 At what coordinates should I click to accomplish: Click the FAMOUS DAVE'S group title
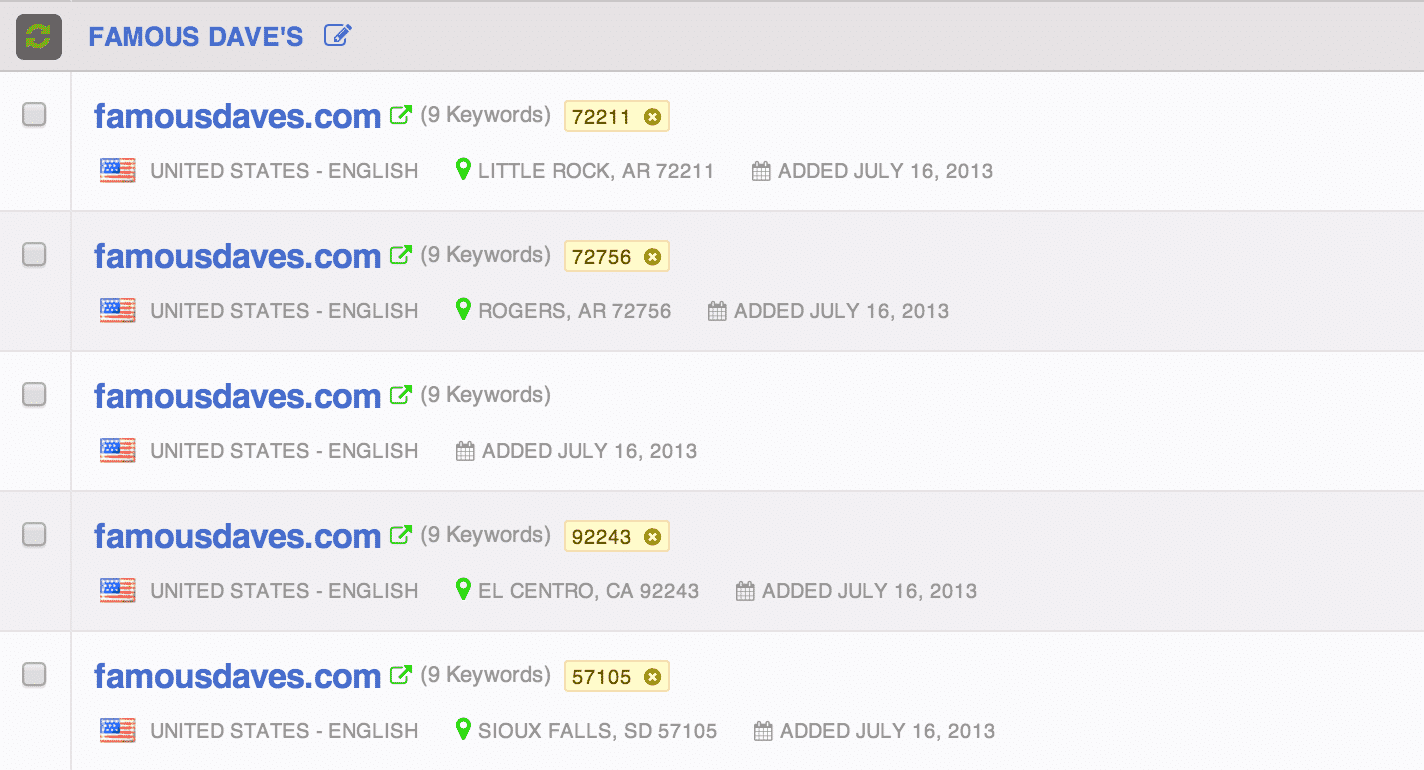coord(196,37)
